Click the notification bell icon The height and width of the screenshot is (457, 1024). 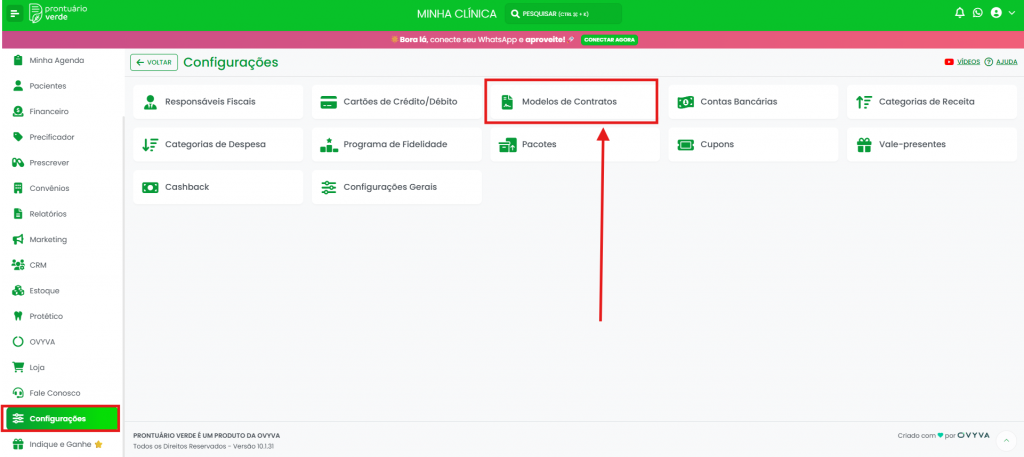pos(960,13)
